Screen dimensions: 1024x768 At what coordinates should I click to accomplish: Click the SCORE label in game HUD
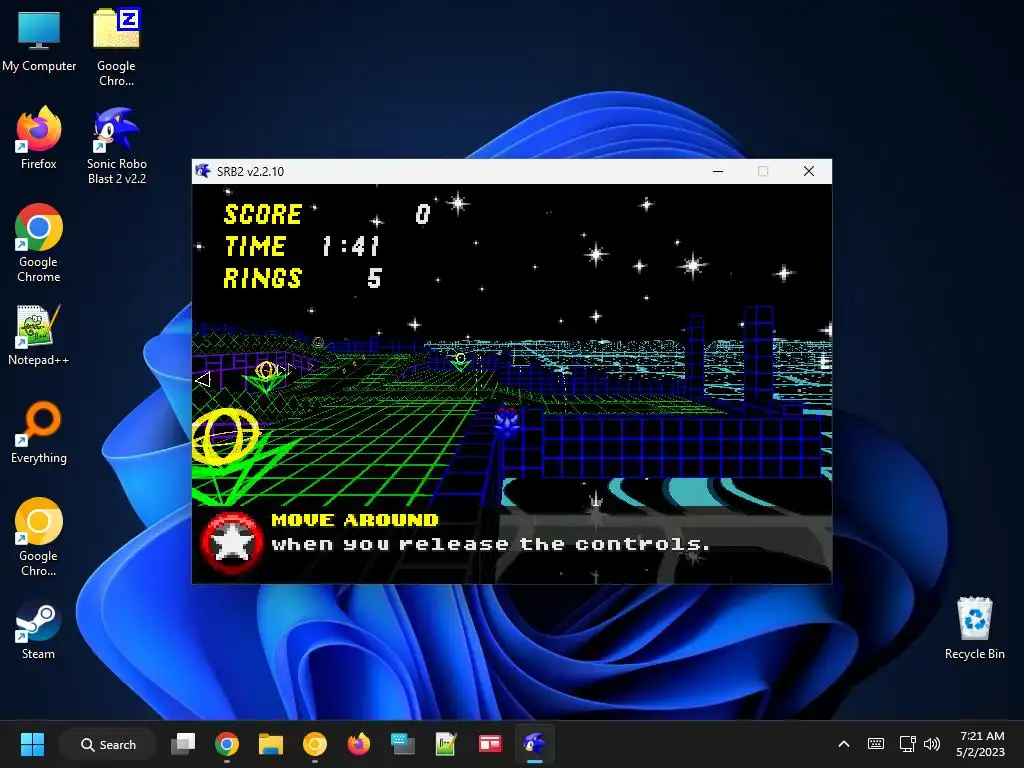263,215
